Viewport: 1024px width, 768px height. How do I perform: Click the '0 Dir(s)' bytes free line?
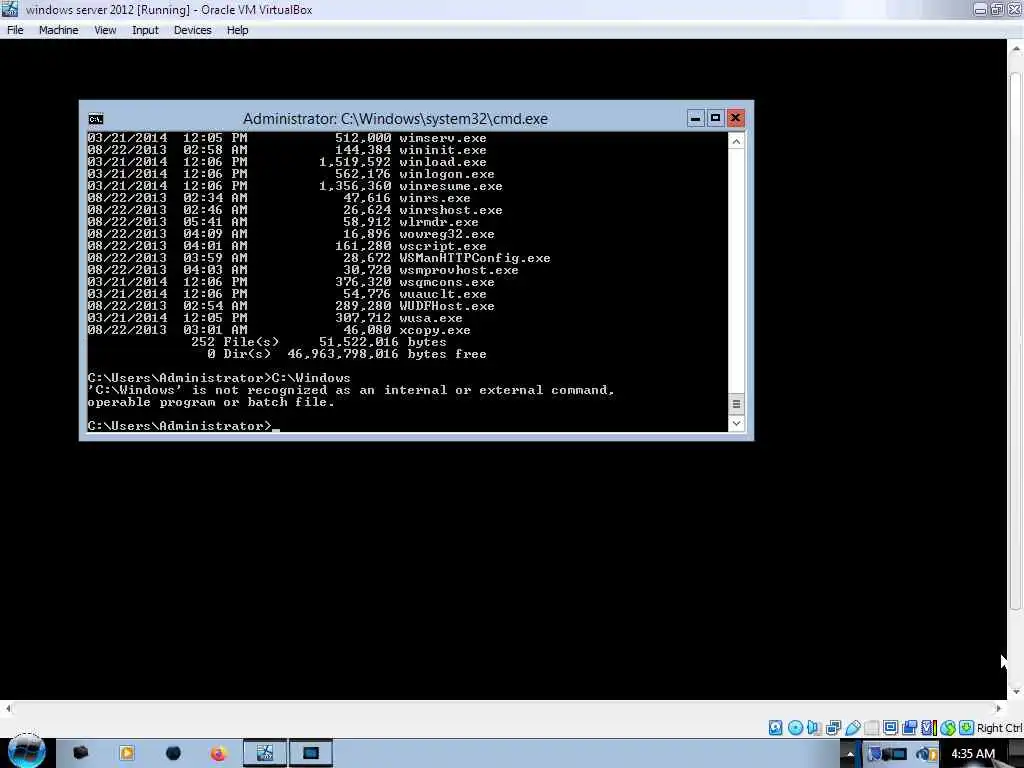point(347,355)
